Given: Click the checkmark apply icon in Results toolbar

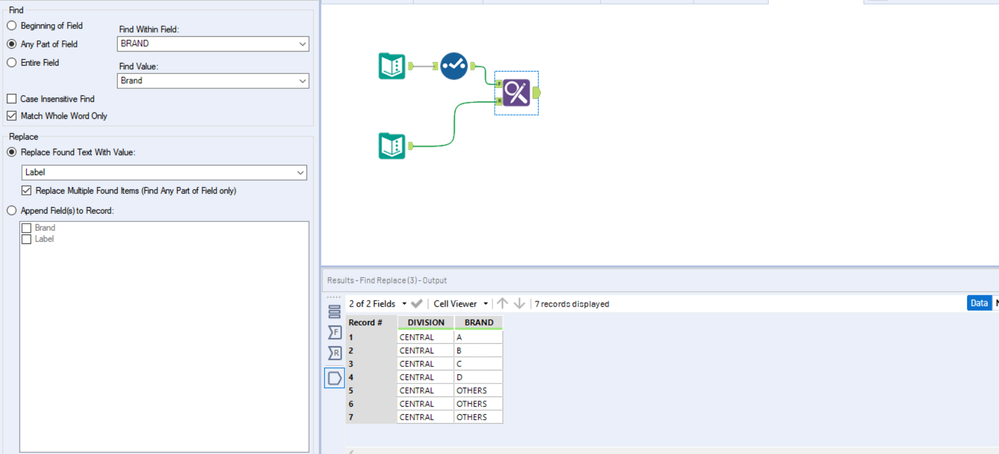Looking at the screenshot, I should [x=417, y=304].
